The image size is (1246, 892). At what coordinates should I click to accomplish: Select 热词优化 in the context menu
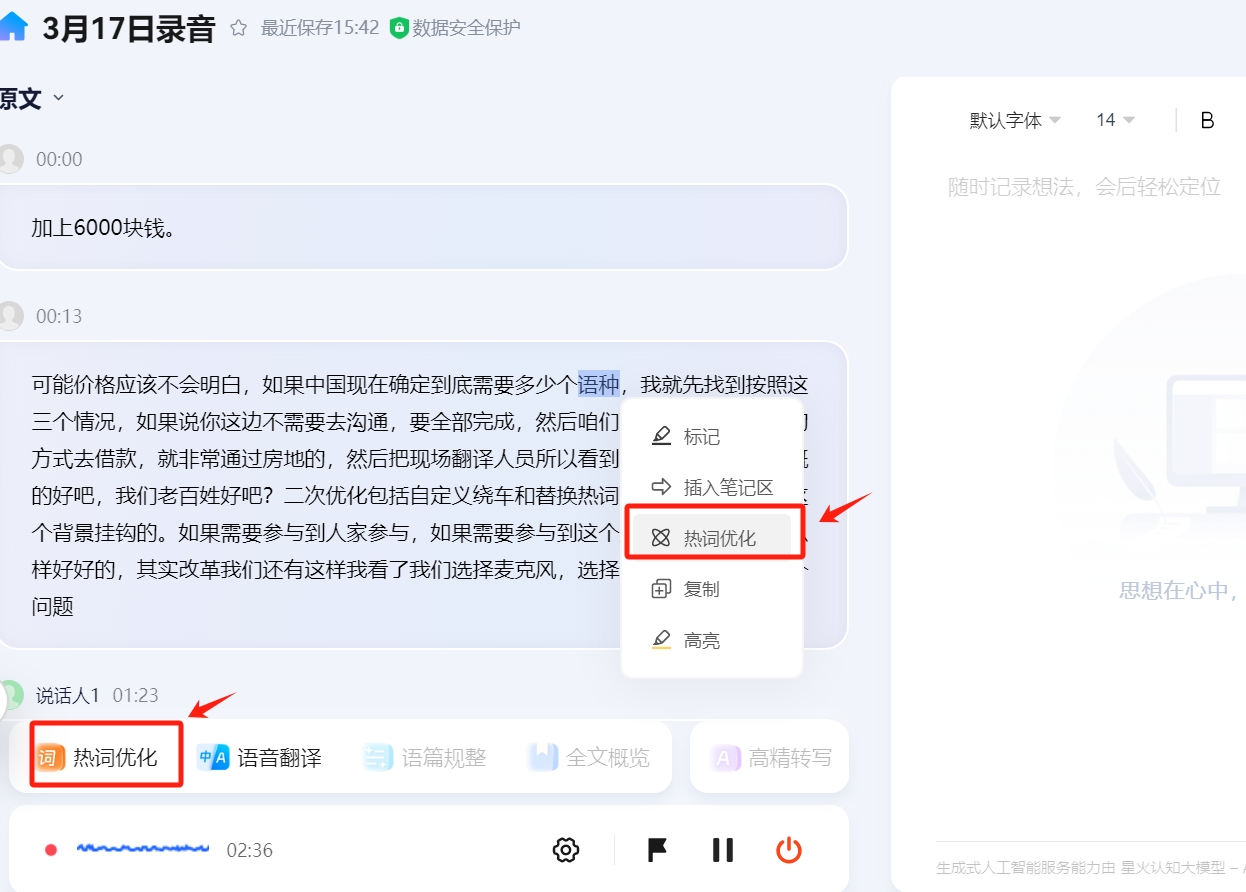click(x=712, y=538)
